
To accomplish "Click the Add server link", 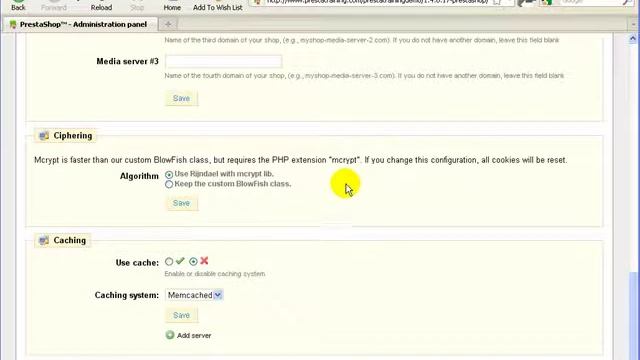I will point(194,336).
